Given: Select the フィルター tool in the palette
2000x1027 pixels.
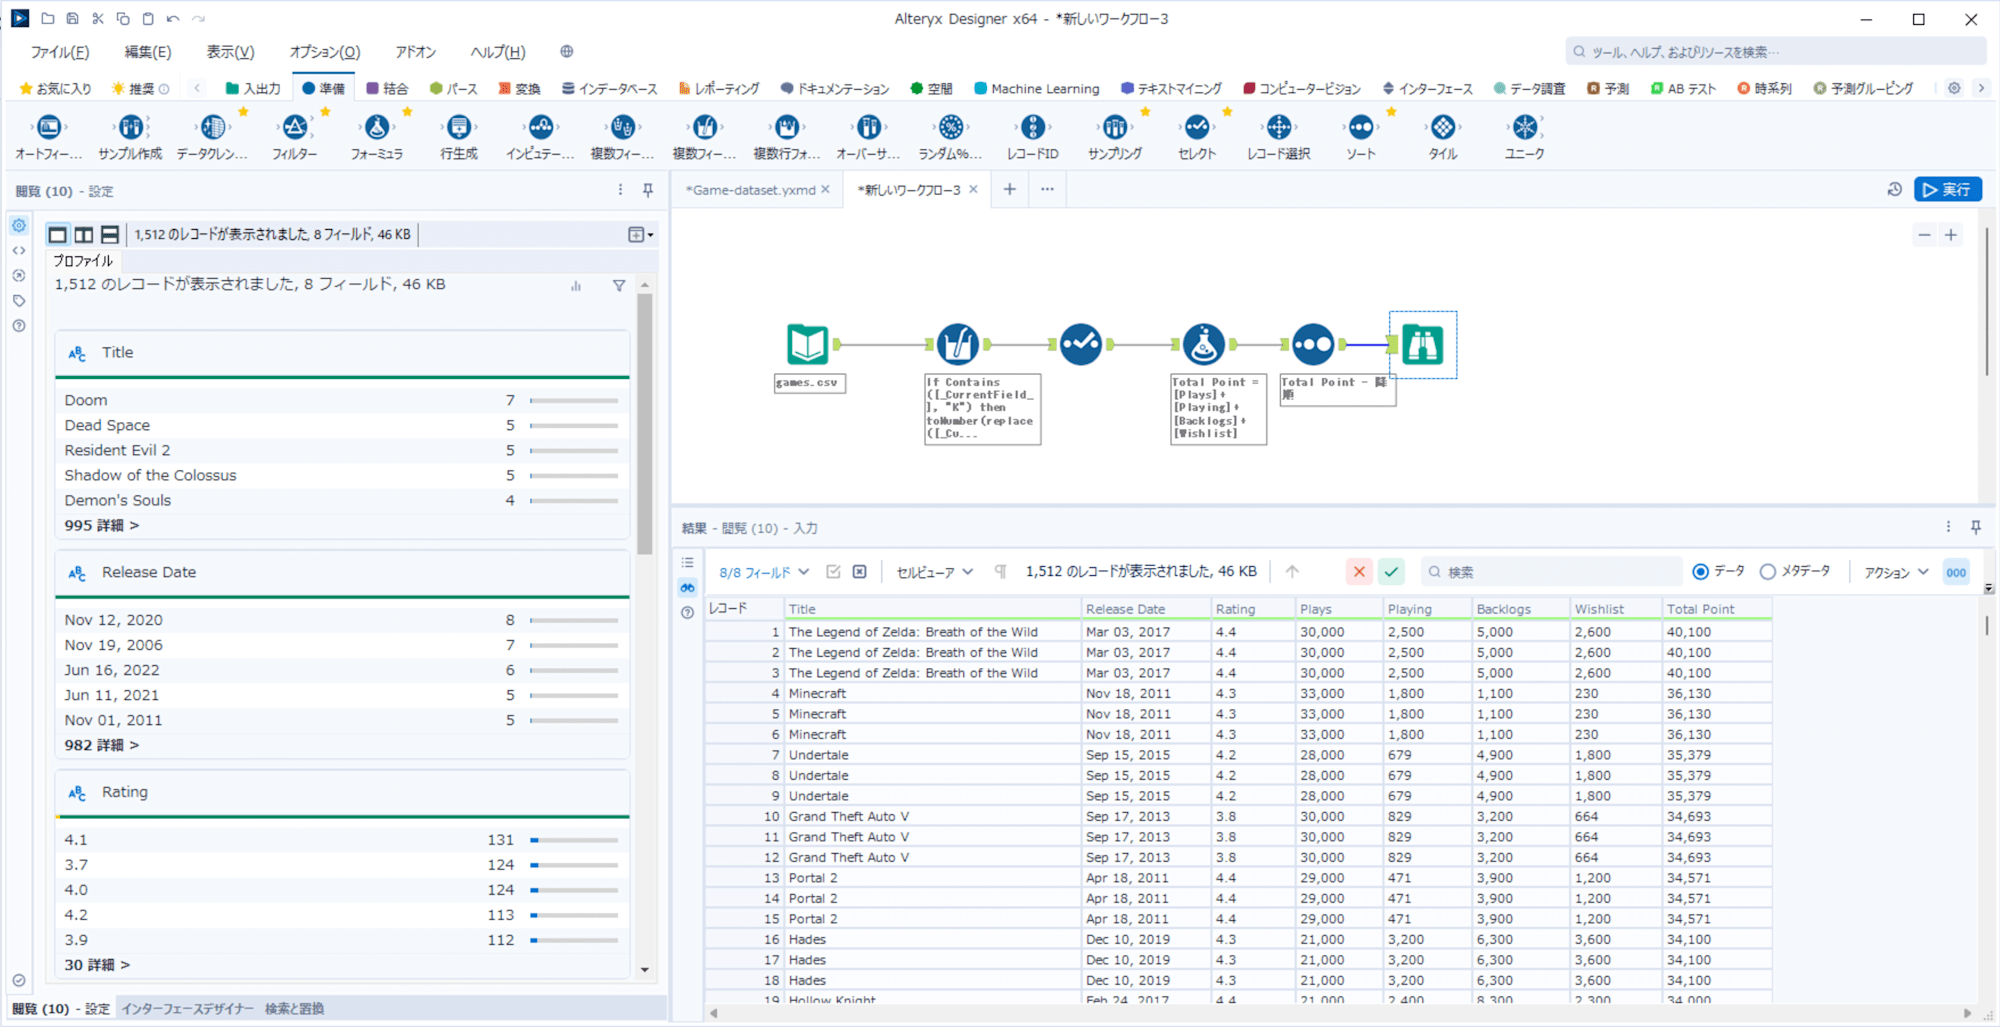Looking at the screenshot, I should [x=294, y=127].
